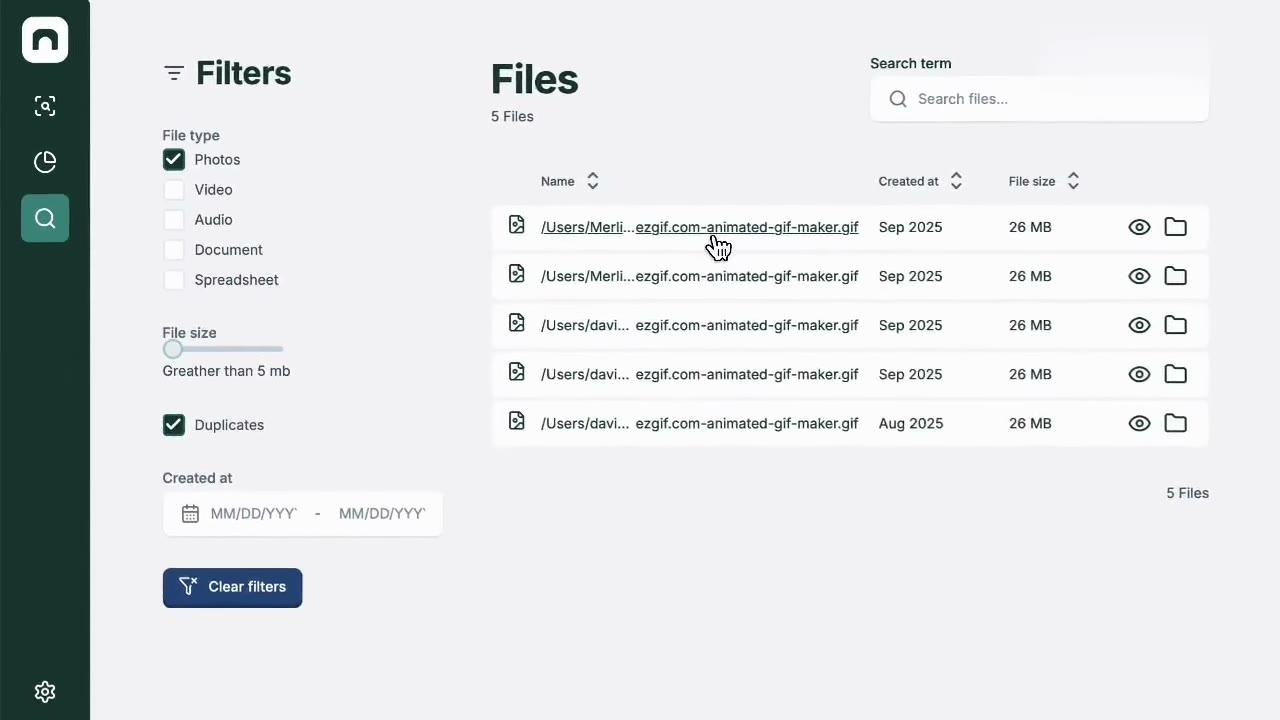
Task: Click the Clear filters button
Action: click(232, 587)
